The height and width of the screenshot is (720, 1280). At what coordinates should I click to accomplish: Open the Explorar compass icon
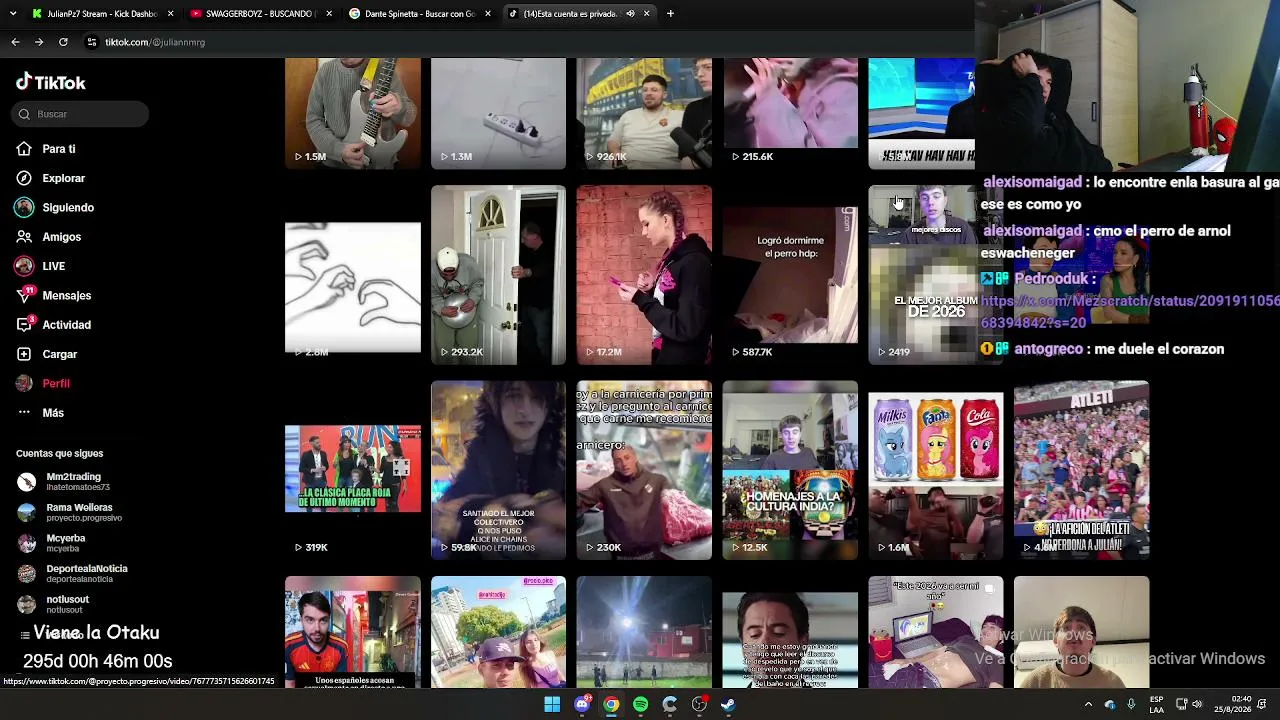tap(24, 178)
